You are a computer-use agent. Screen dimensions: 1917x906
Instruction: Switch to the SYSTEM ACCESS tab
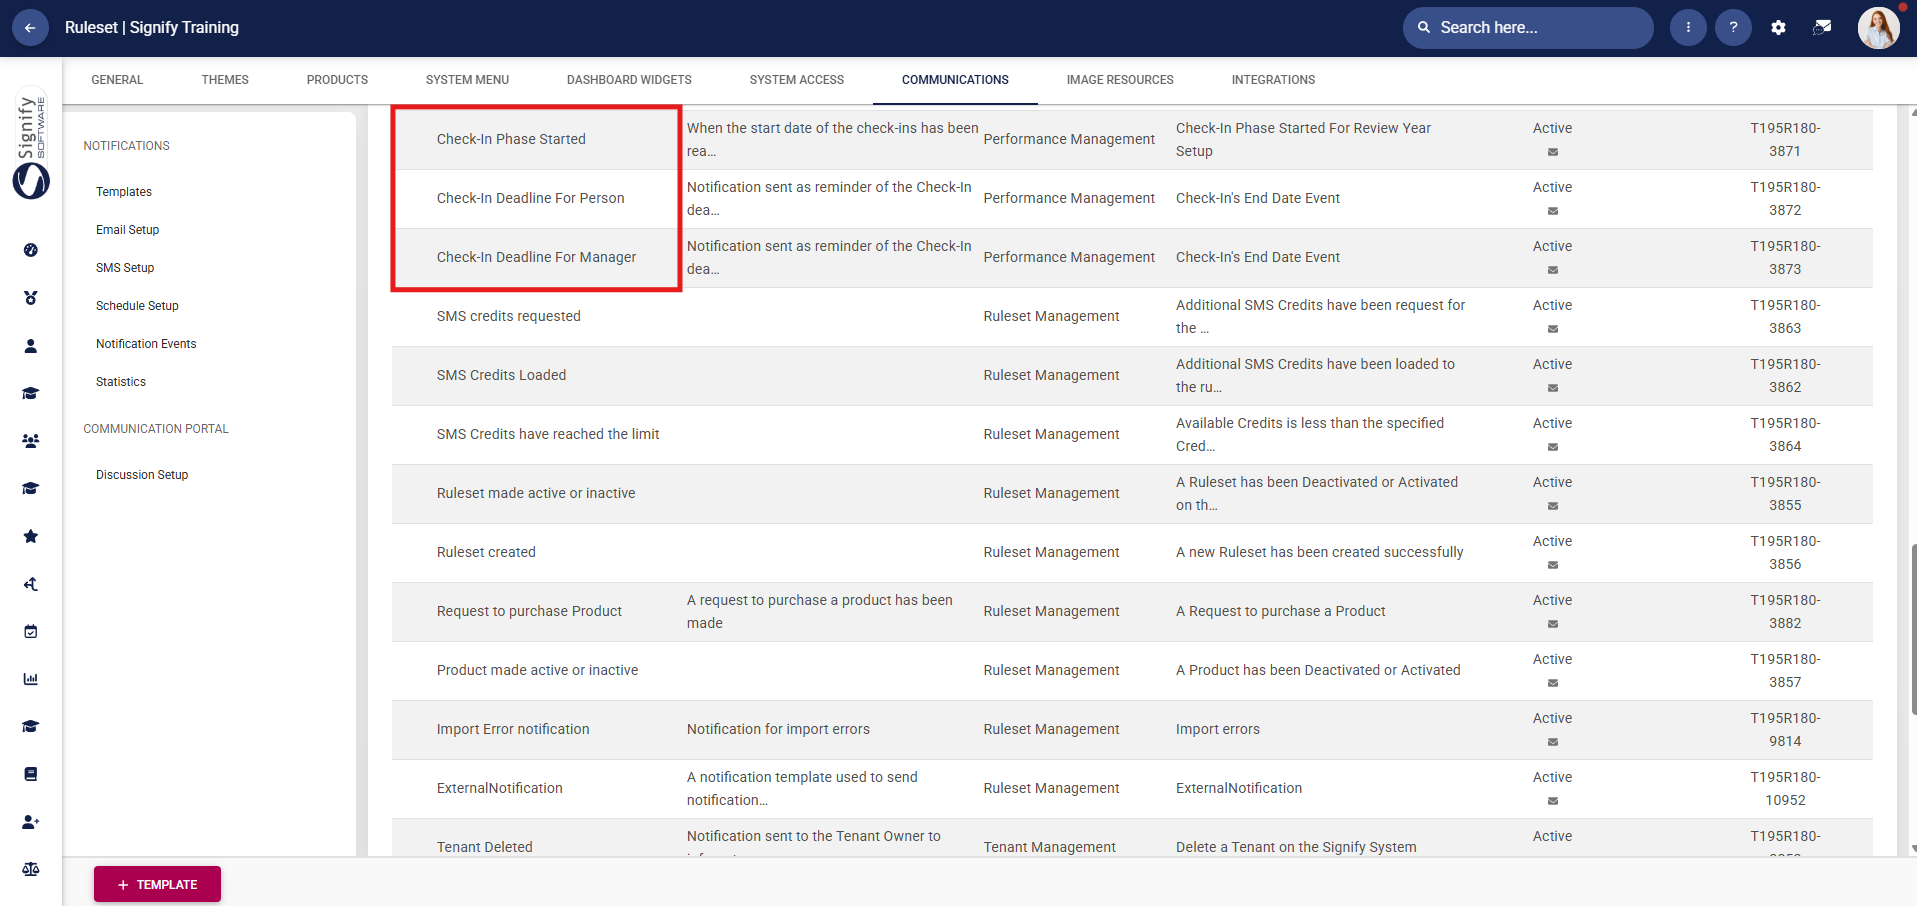tap(796, 79)
